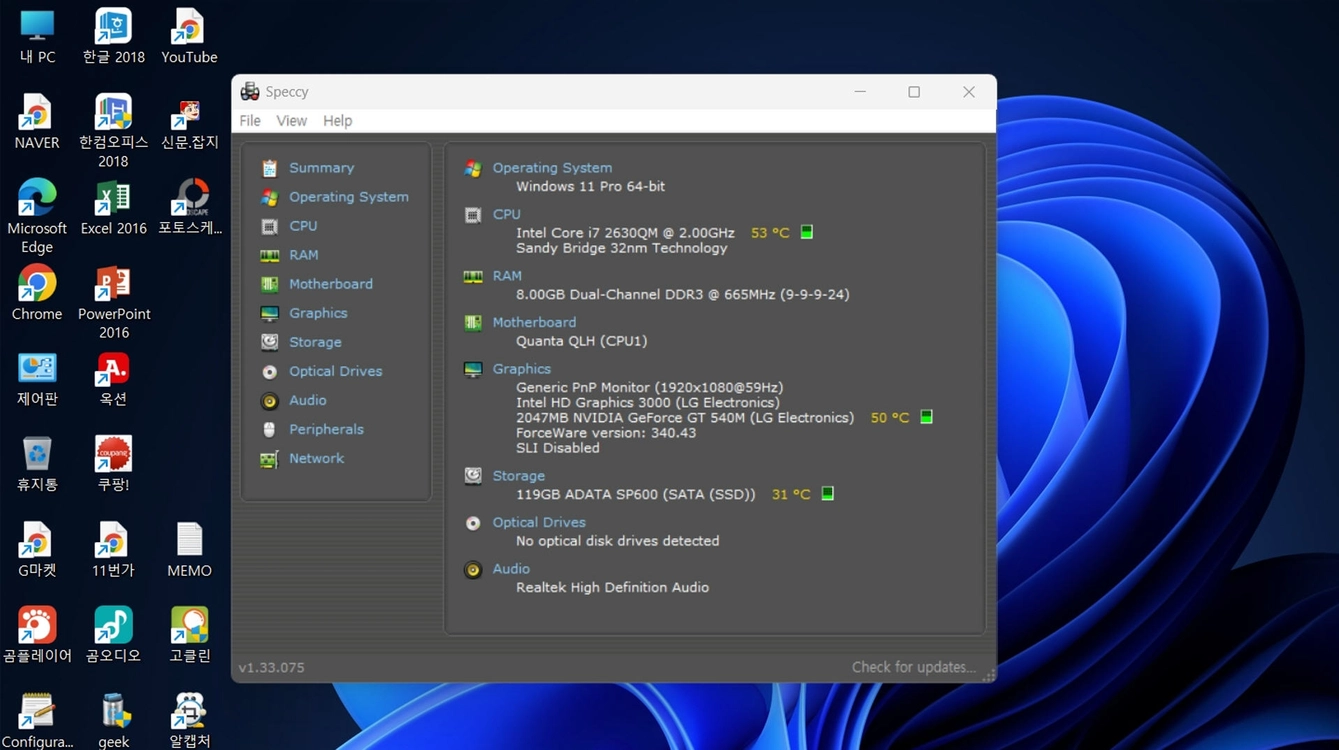Image resolution: width=1339 pixels, height=750 pixels.
Task: Open the Operating System heading link
Action: 552,168
